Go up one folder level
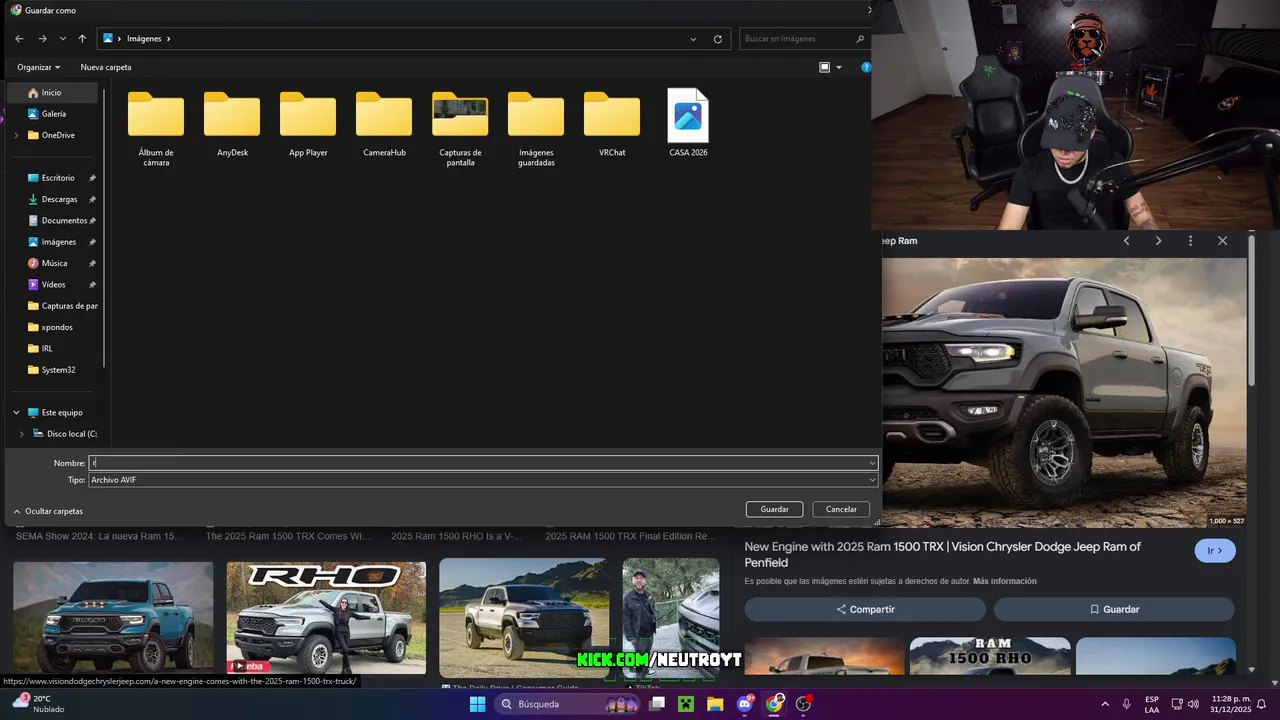Viewport: 1280px width, 720px height. point(82,39)
